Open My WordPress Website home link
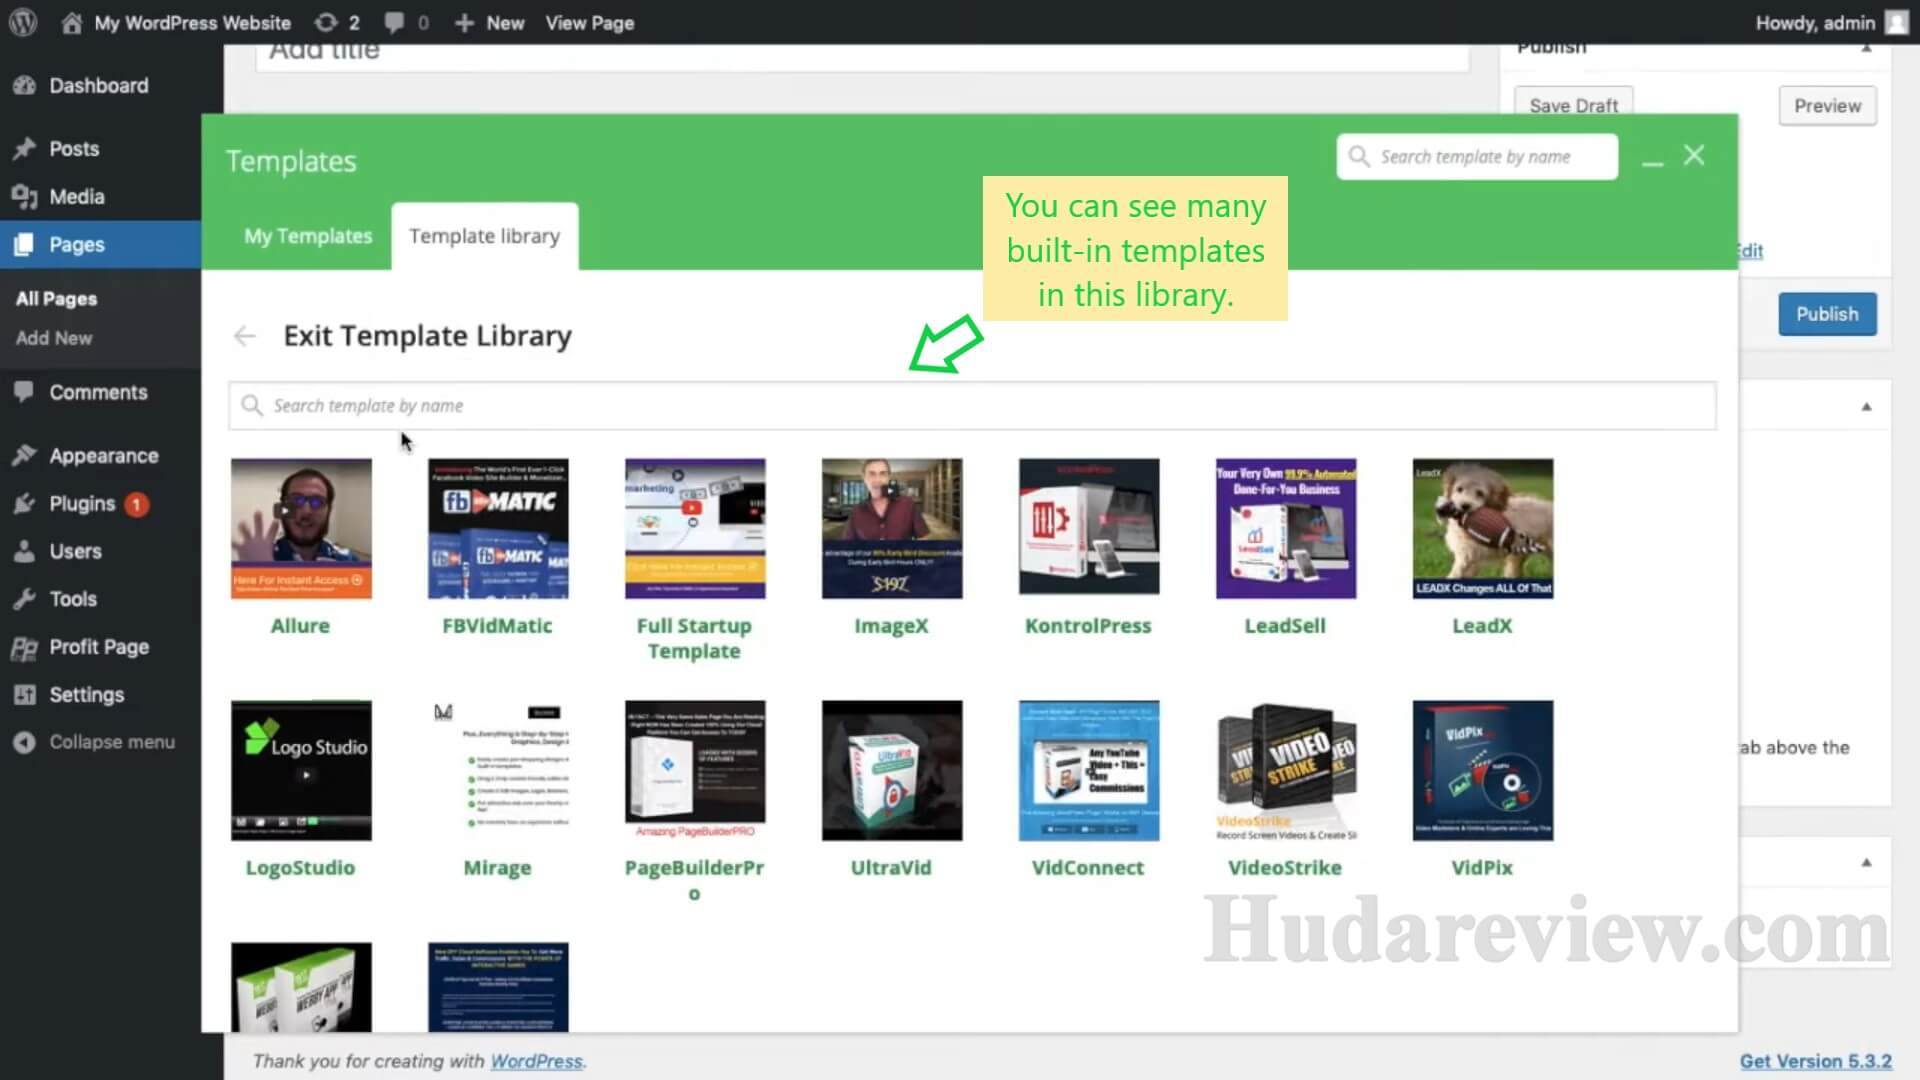Screen dimensions: 1920x1080 click(176, 22)
